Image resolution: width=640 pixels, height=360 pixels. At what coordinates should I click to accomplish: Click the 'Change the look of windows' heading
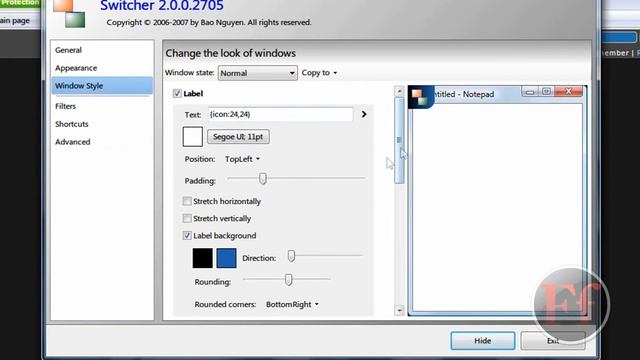[x=231, y=53]
